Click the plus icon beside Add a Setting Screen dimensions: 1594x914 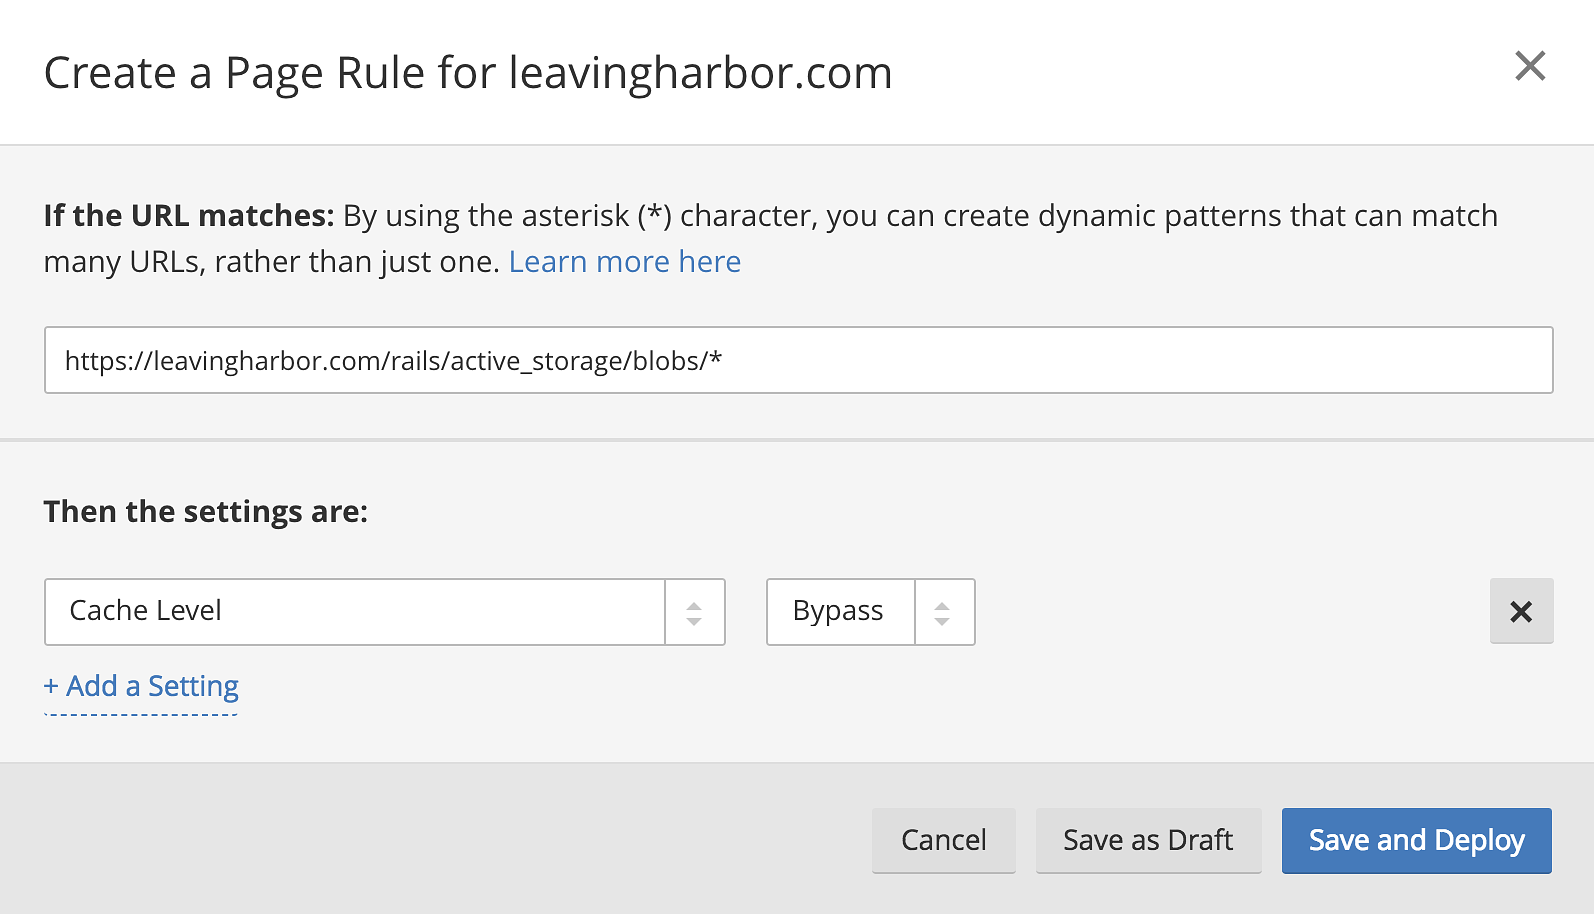pyautogui.click(x=51, y=686)
